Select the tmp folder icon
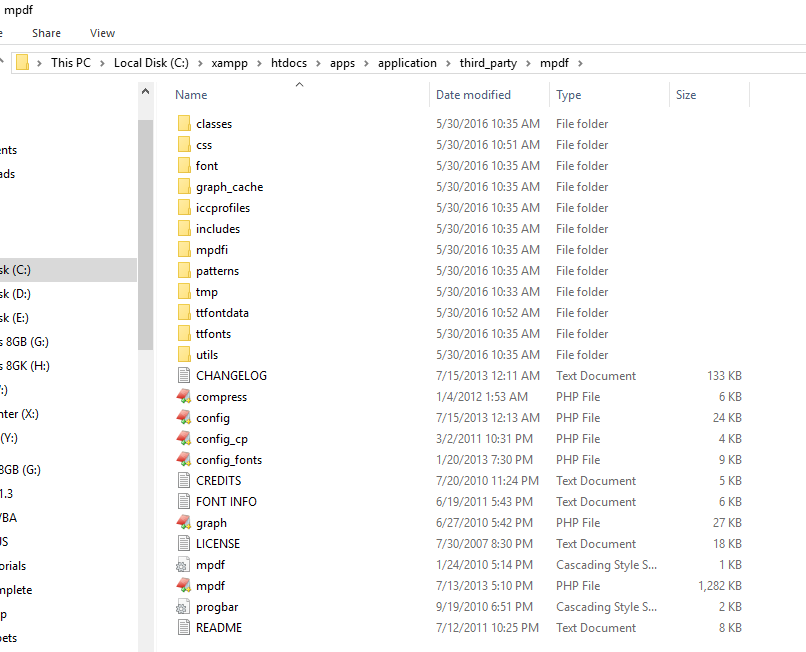Viewport: 806px width, 652px height. pyautogui.click(x=184, y=292)
